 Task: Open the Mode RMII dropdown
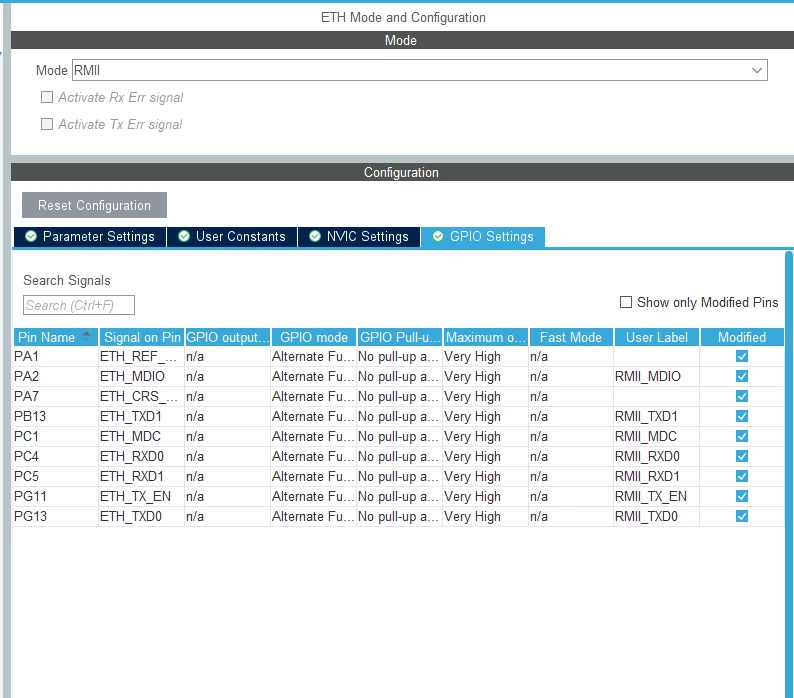pyautogui.click(x=419, y=70)
